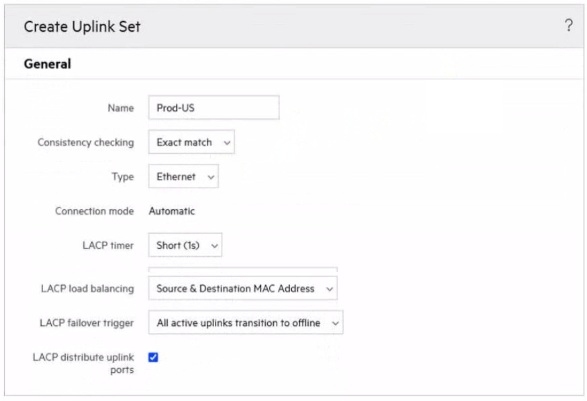Viewport: 587px width, 401px height.
Task: Open help via the question mark icon
Action: pos(568,25)
